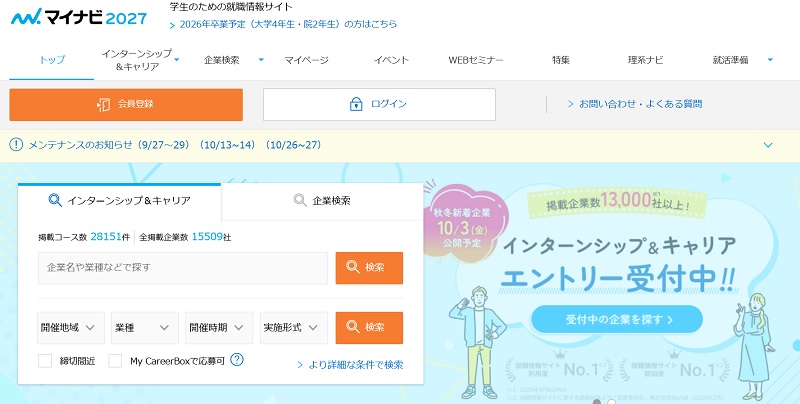Click 掲載企業数13,000社以上 banner label
This screenshot has height=404, width=800.
[617, 201]
